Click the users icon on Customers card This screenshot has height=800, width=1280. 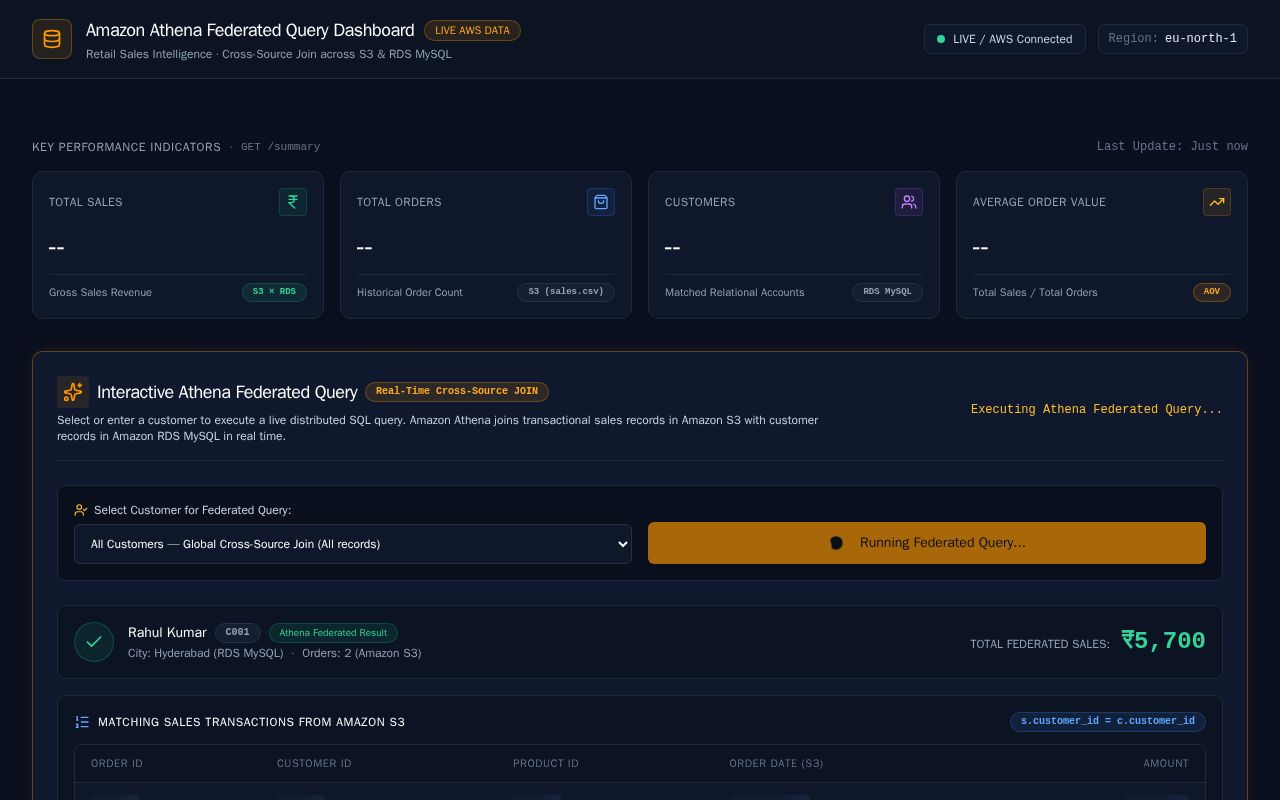[x=909, y=202]
